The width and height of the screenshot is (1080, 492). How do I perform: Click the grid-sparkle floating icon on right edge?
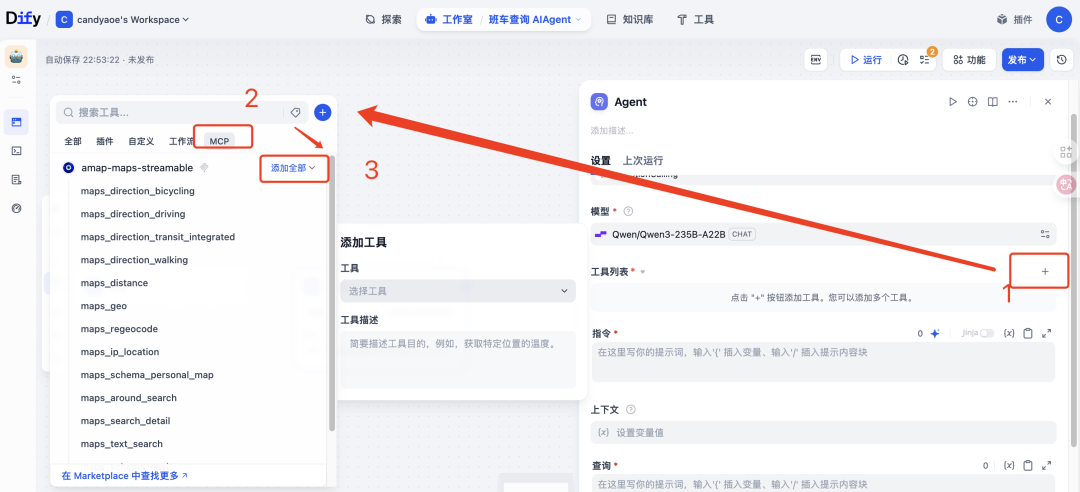click(1066, 152)
